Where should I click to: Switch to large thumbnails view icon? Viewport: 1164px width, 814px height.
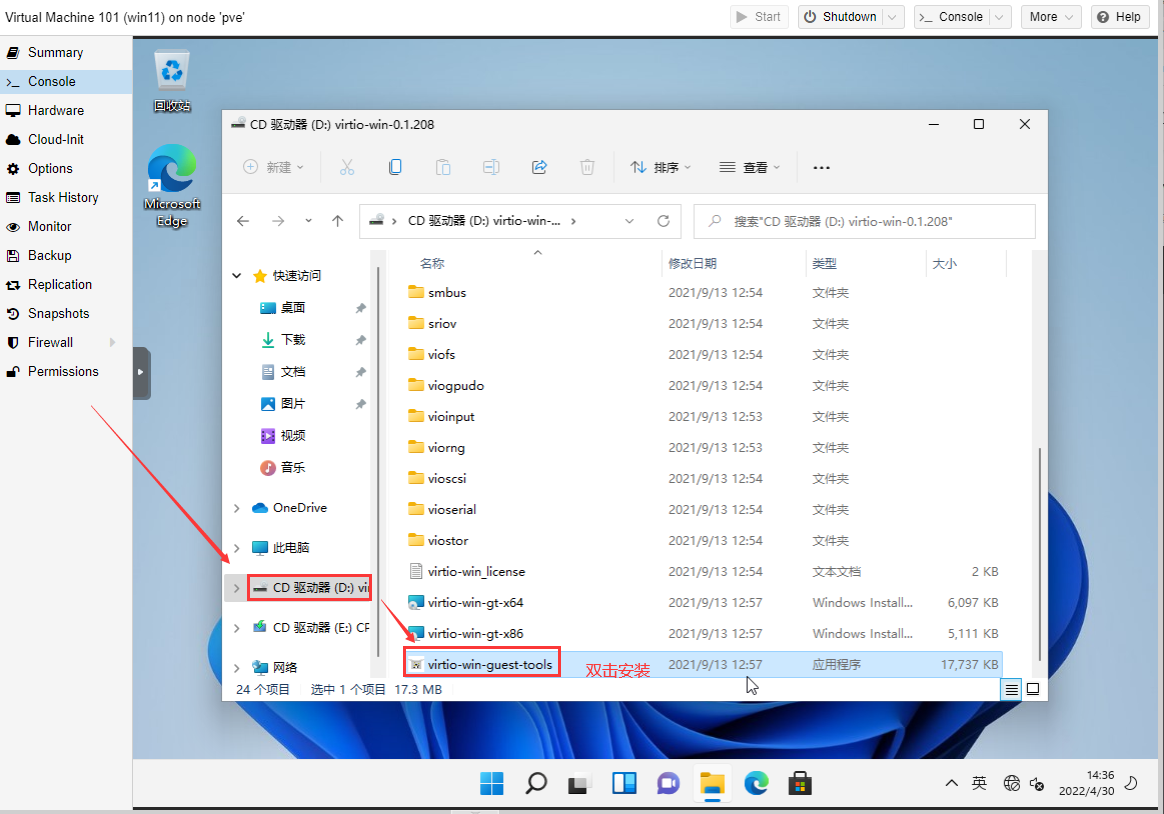coord(1033,689)
